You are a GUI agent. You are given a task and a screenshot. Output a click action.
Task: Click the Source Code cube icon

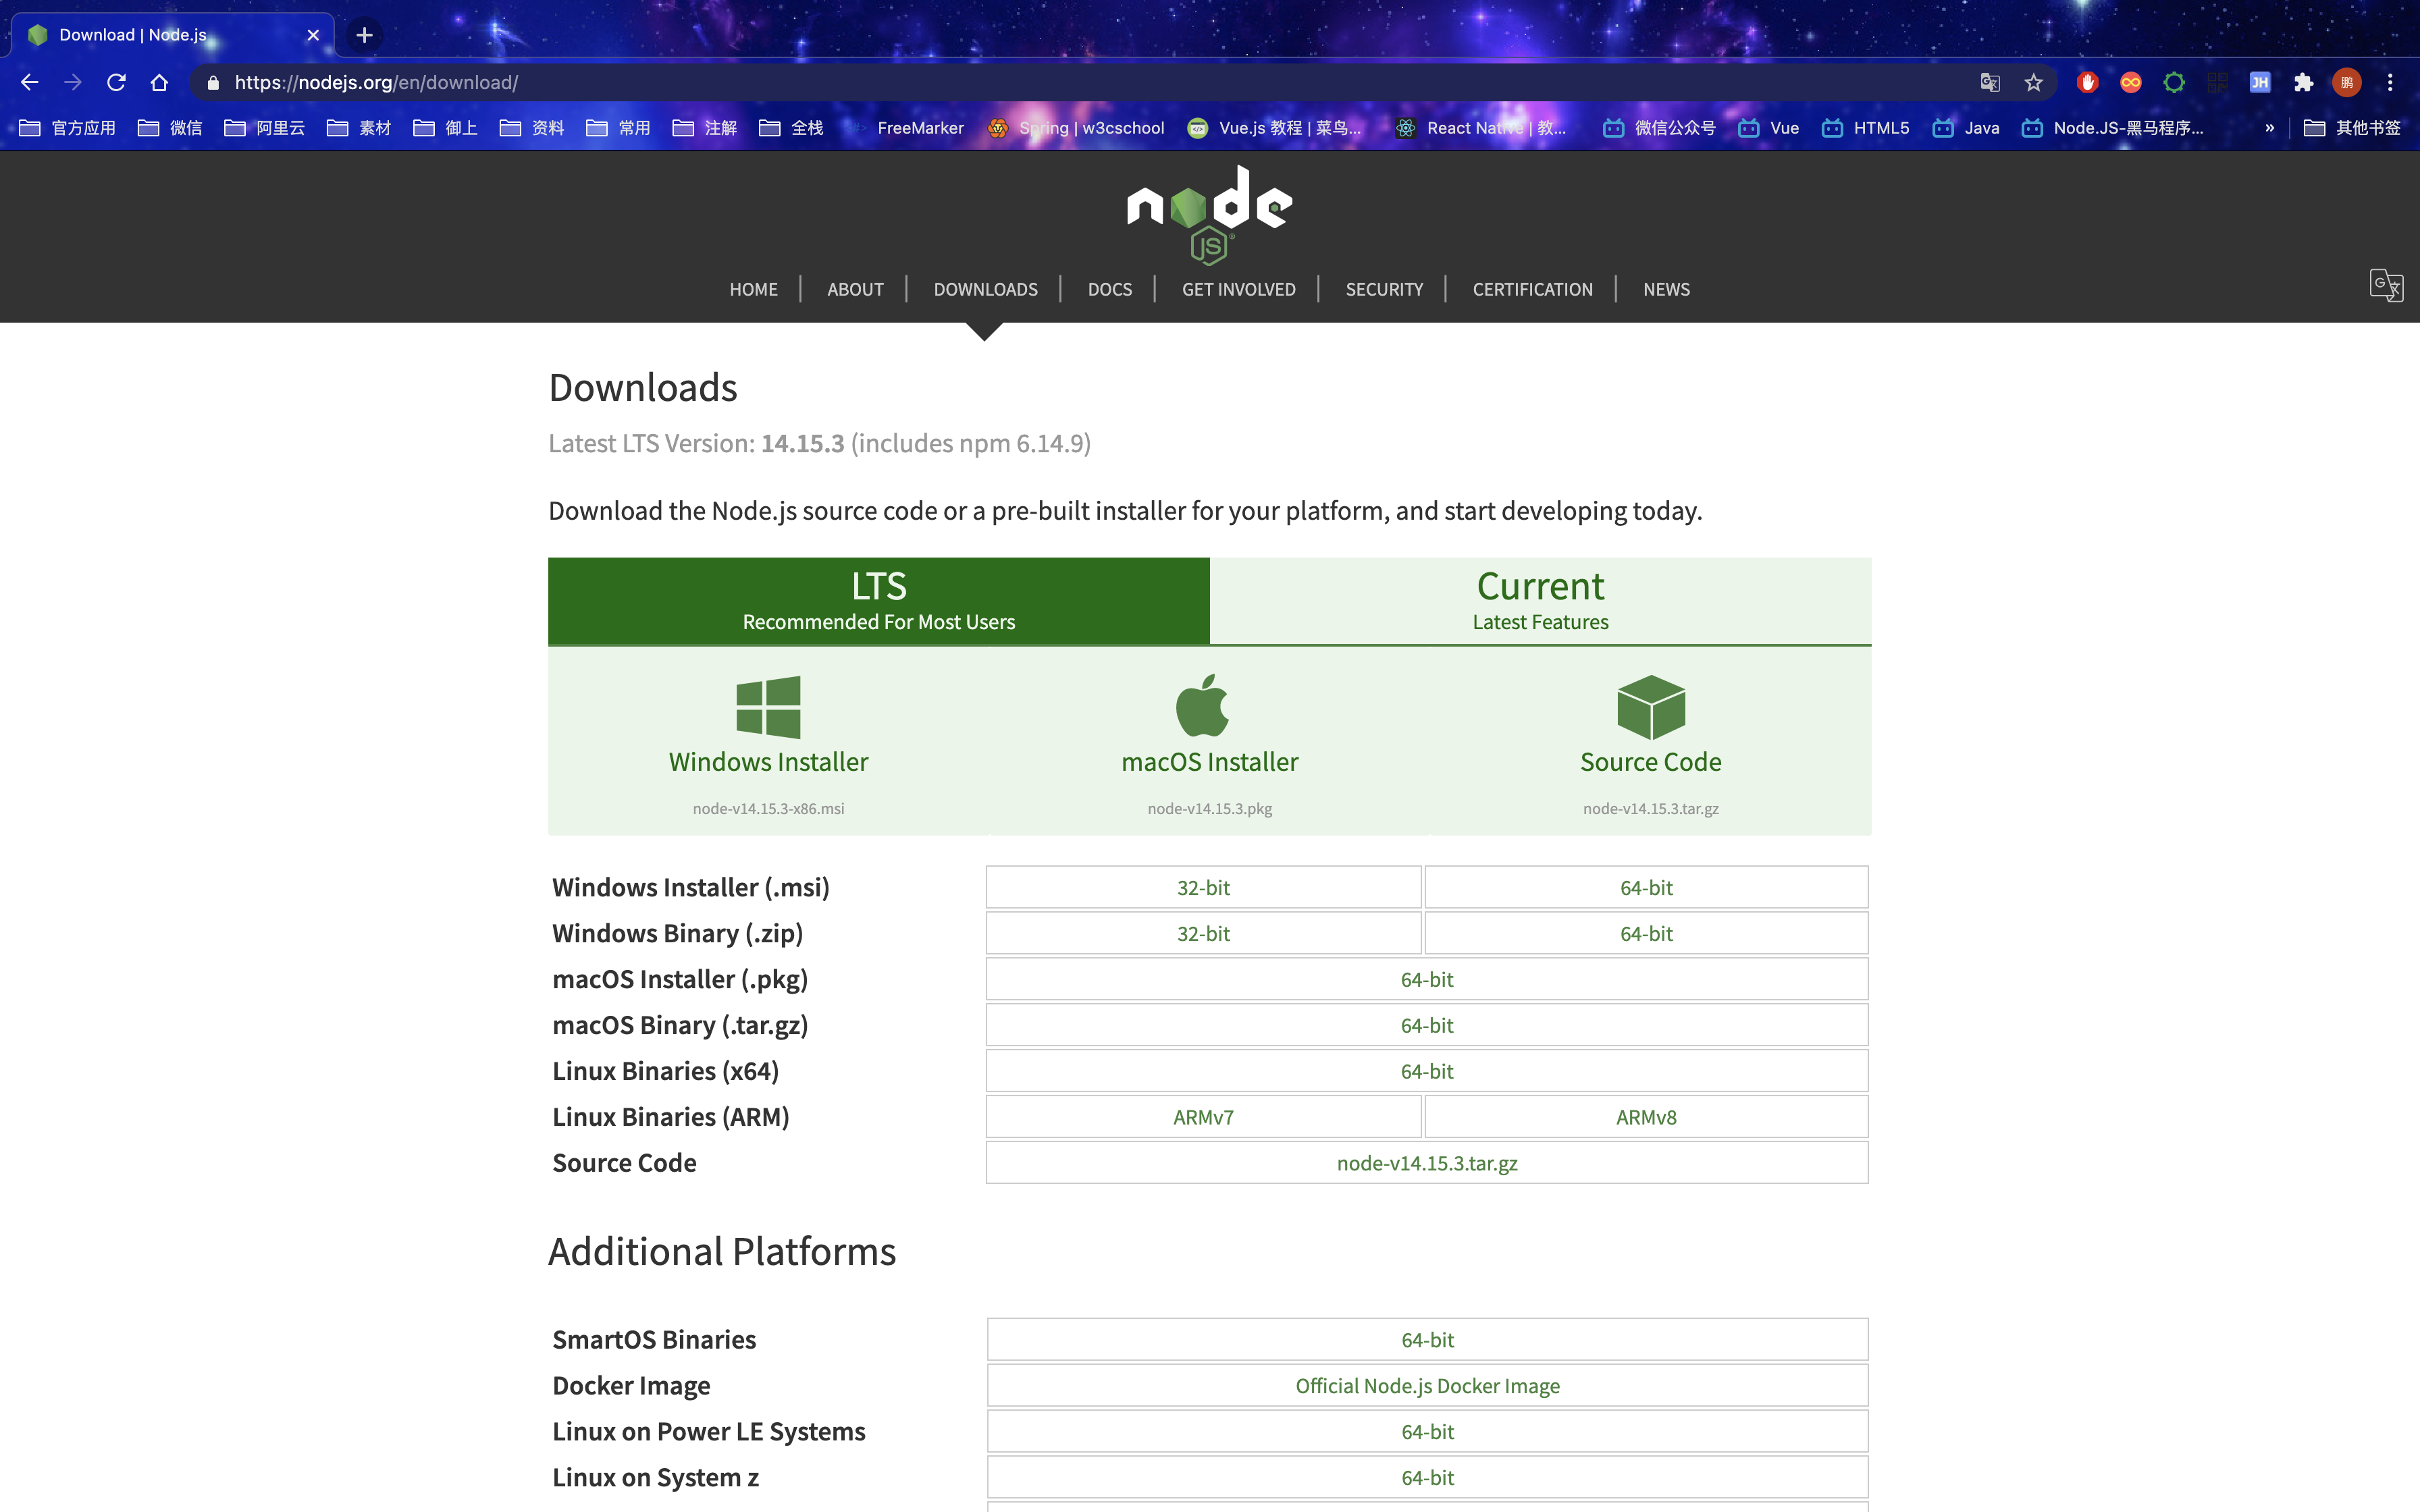click(x=1651, y=706)
